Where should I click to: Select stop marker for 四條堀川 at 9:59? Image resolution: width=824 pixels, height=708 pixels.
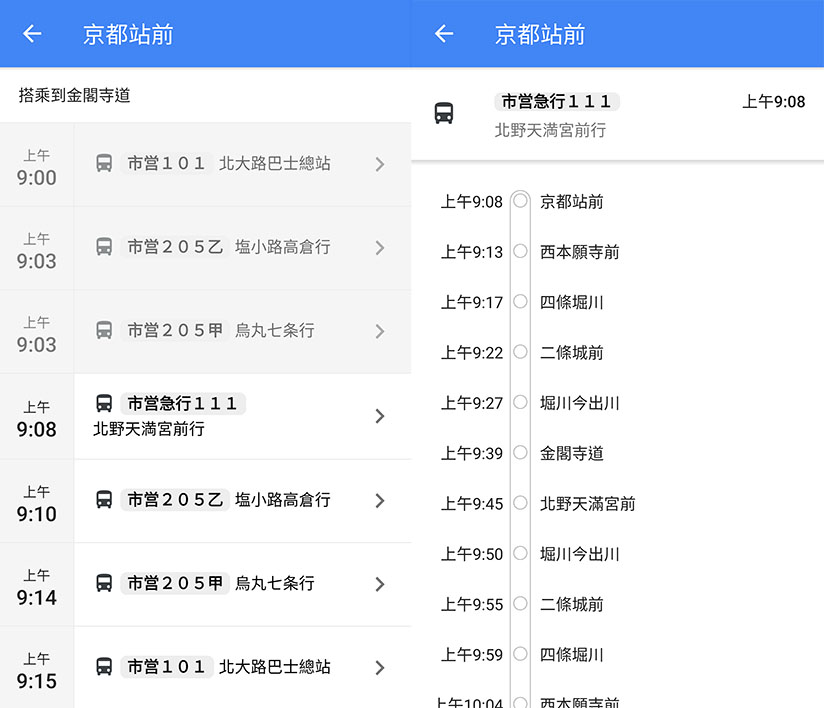[520, 654]
